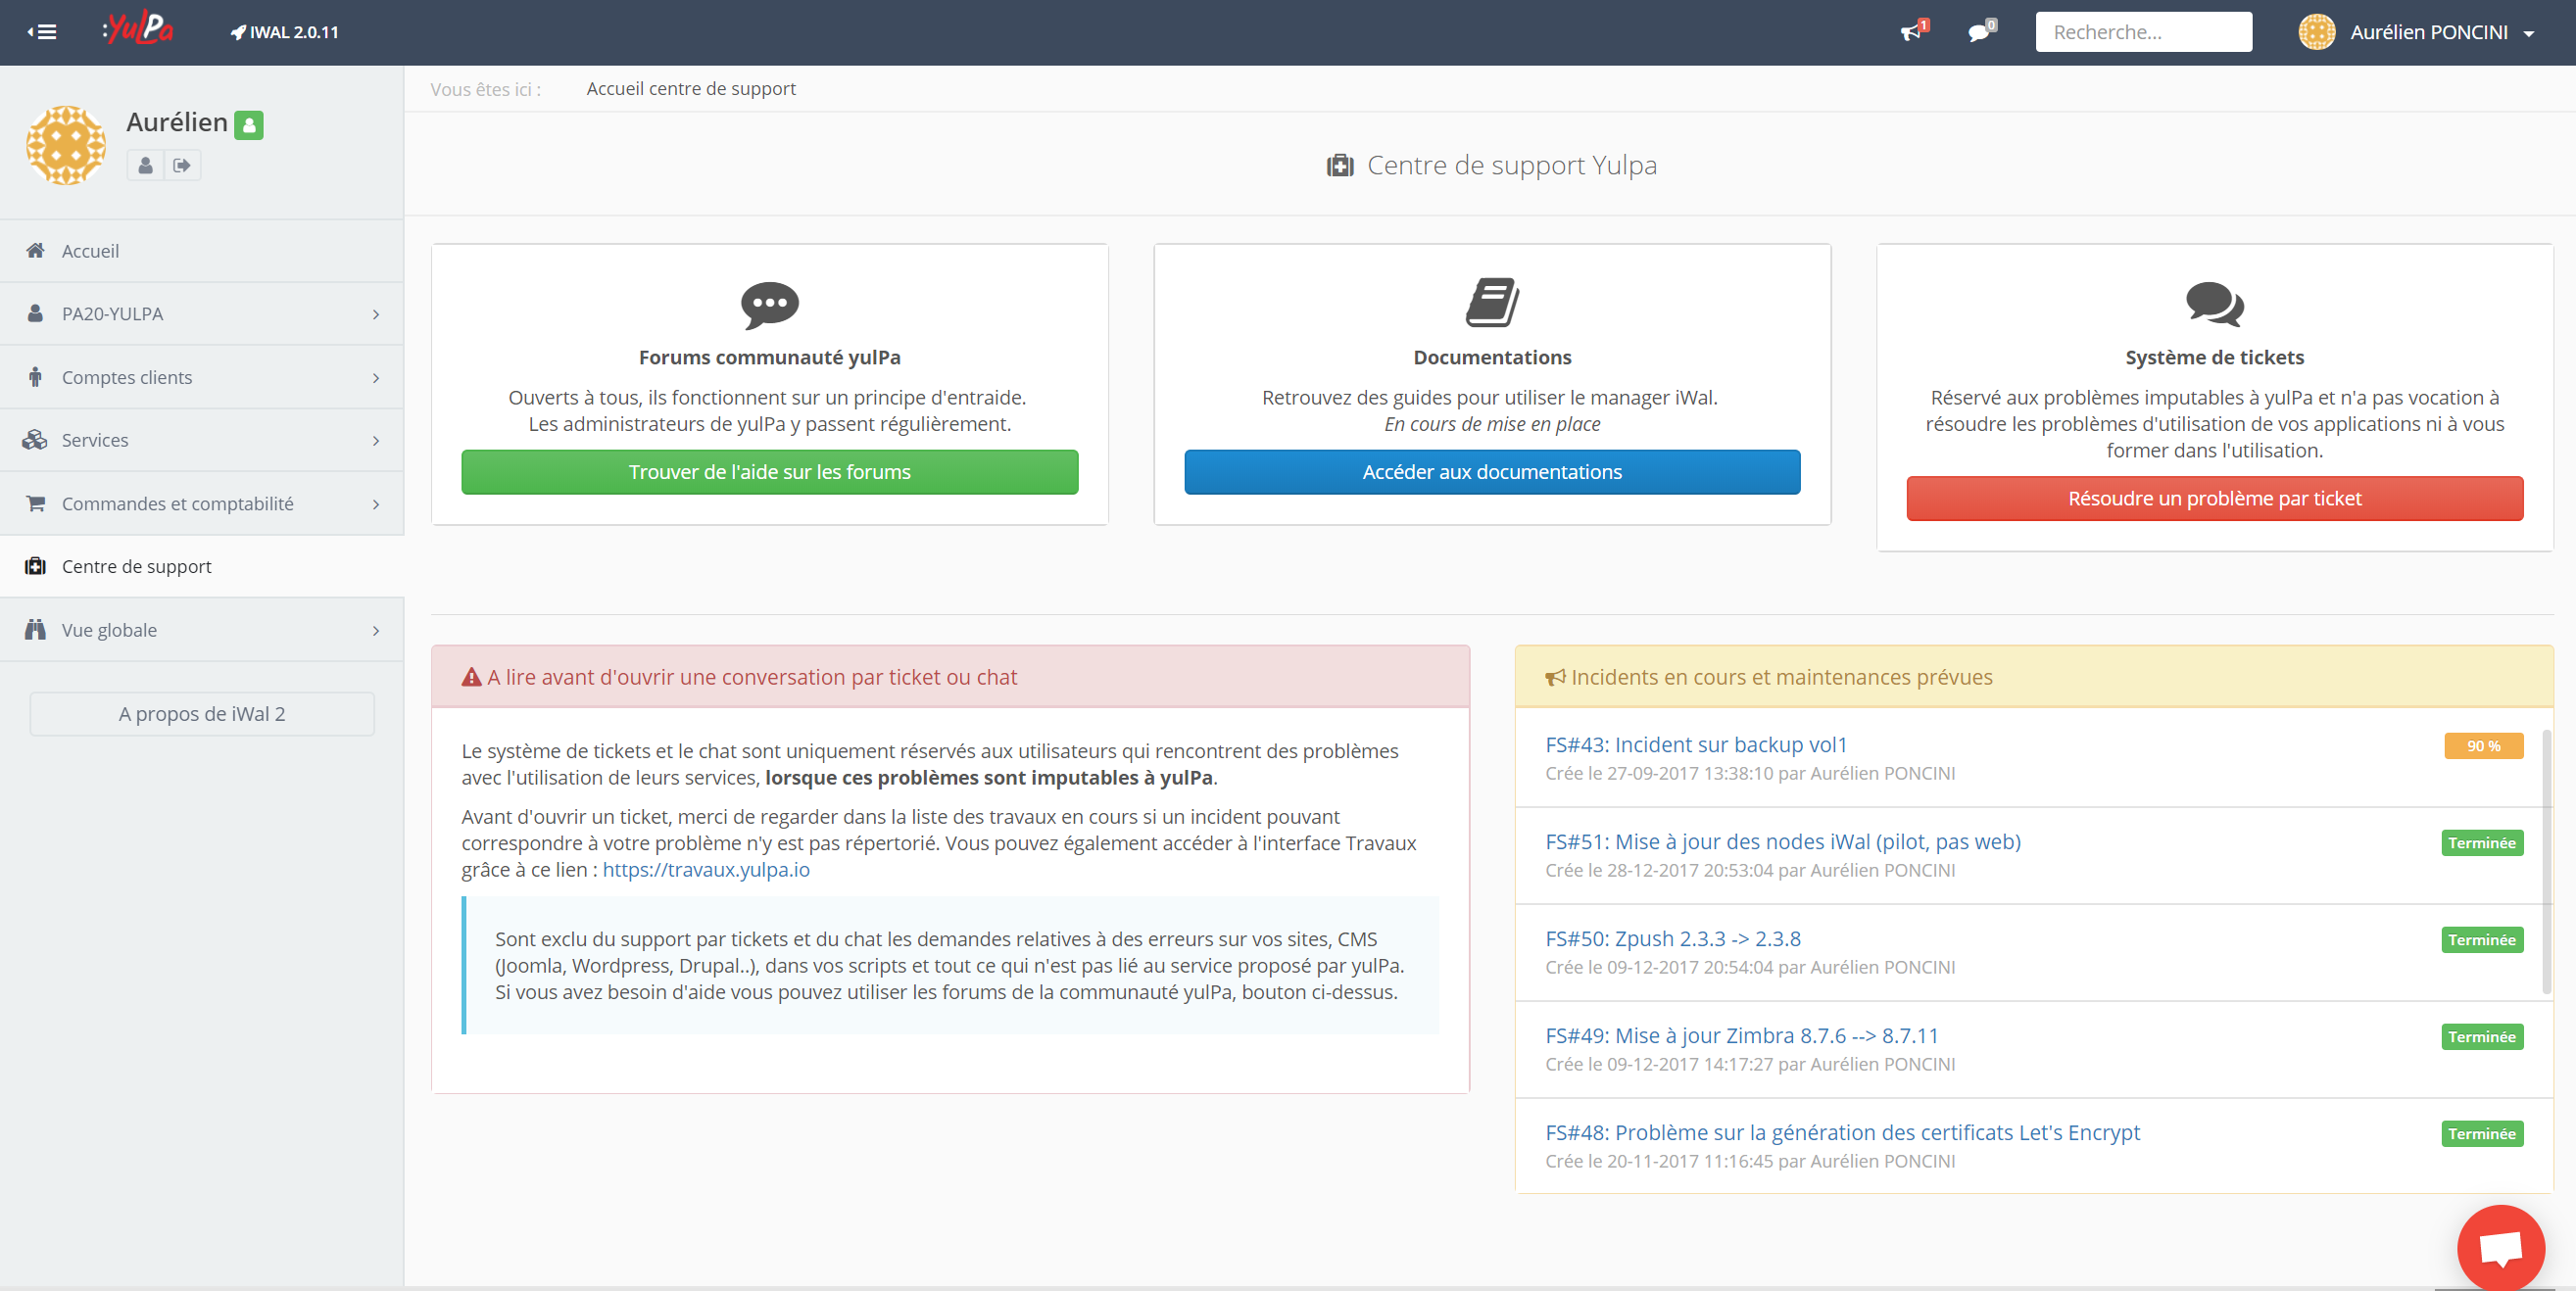Focus the Recherche search field
Viewport: 2576px width, 1291px height.
click(2143, 32)
